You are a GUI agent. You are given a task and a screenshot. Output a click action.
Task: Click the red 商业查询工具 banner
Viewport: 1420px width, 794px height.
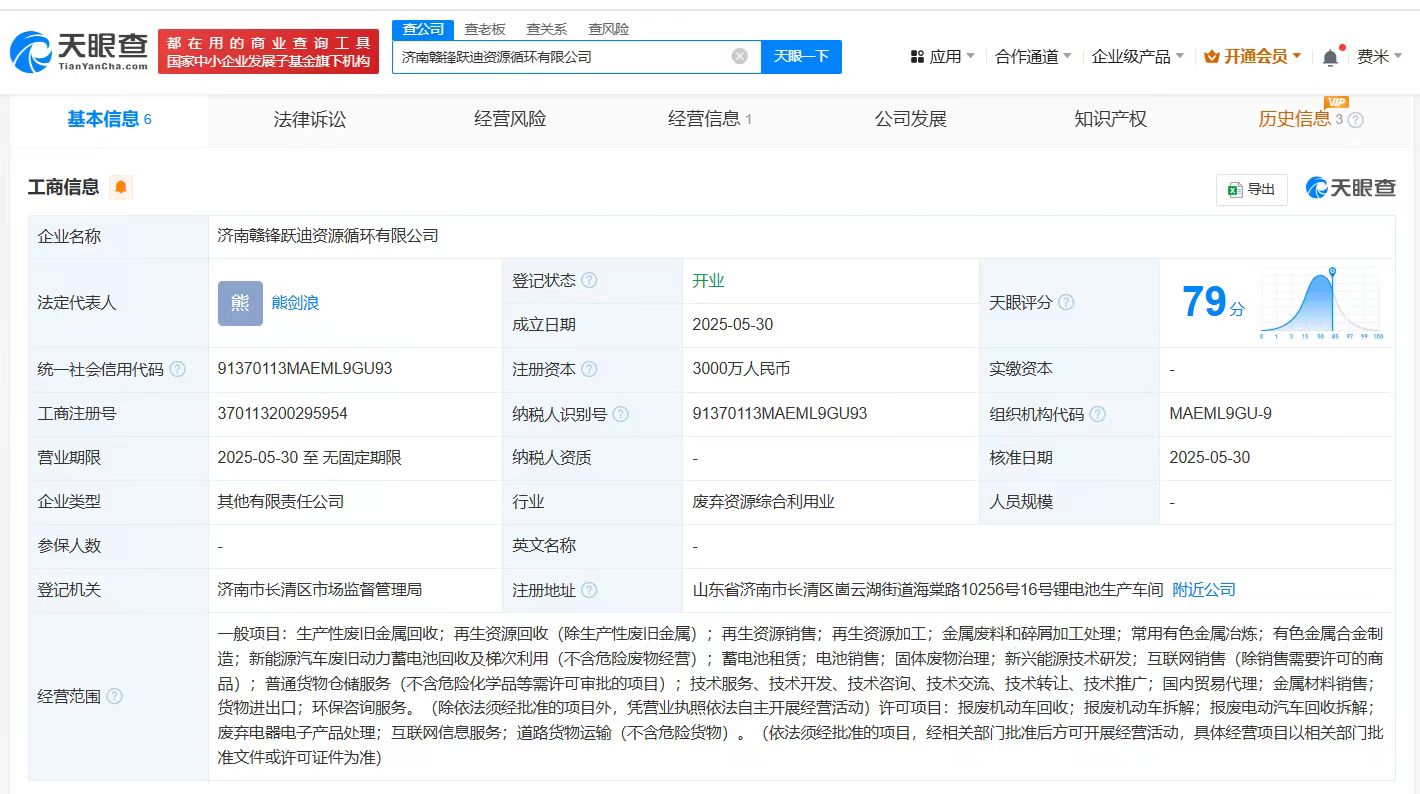268,52
